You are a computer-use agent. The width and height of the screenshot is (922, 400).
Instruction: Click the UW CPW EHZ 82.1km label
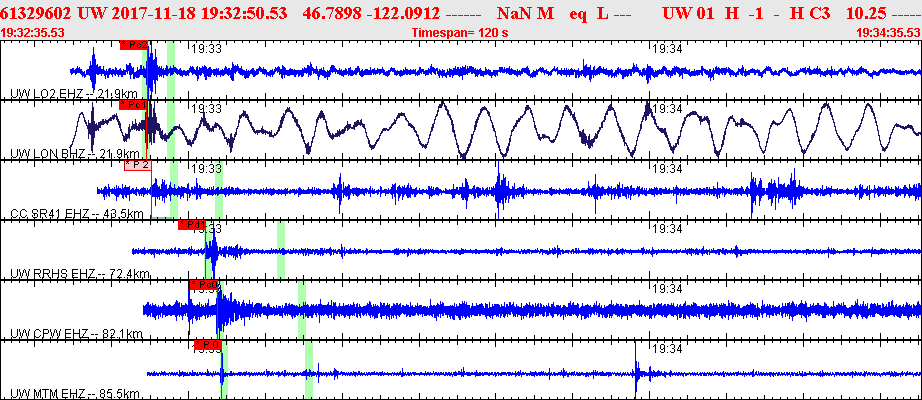click(x=76, y=334)
